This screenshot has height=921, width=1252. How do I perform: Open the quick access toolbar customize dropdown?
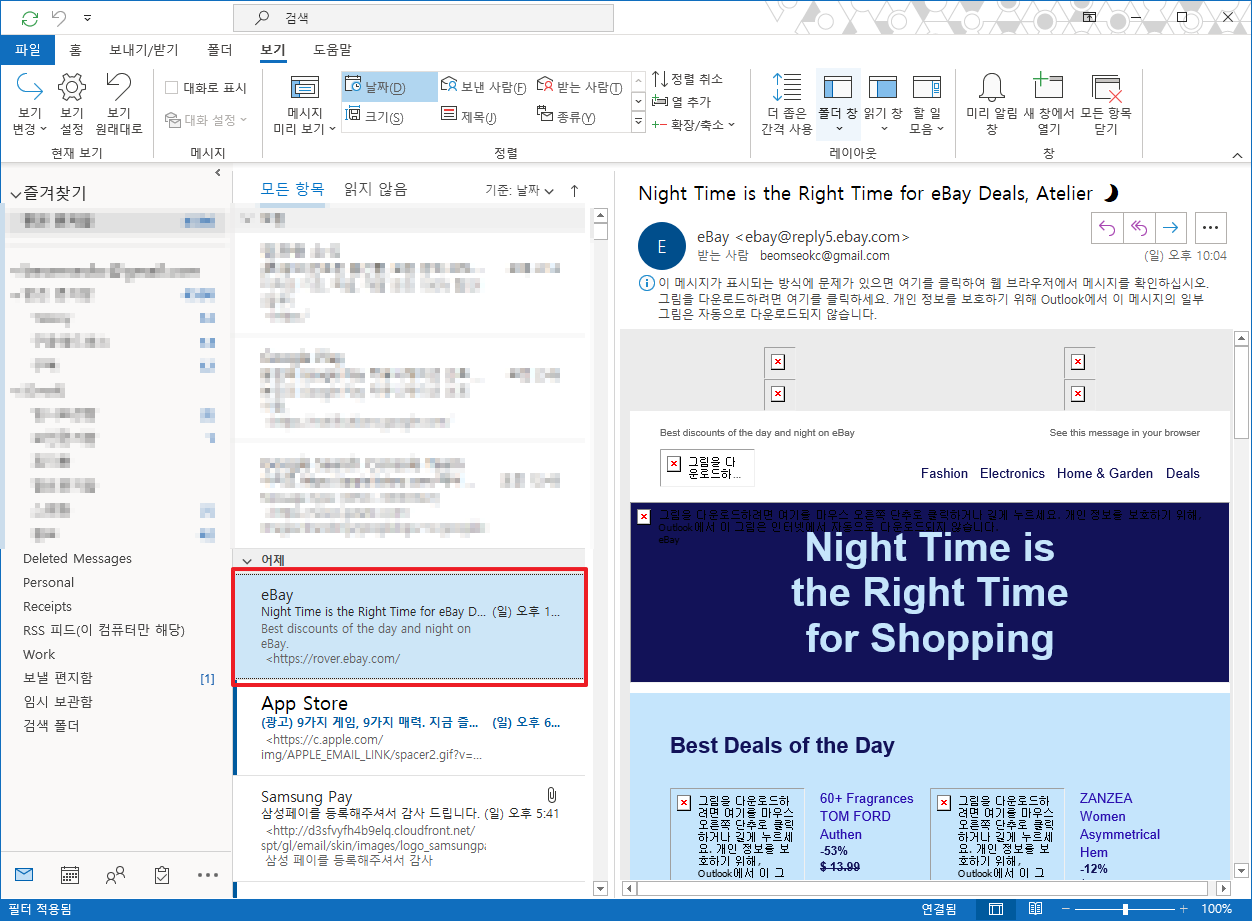(x=88, y=18)
